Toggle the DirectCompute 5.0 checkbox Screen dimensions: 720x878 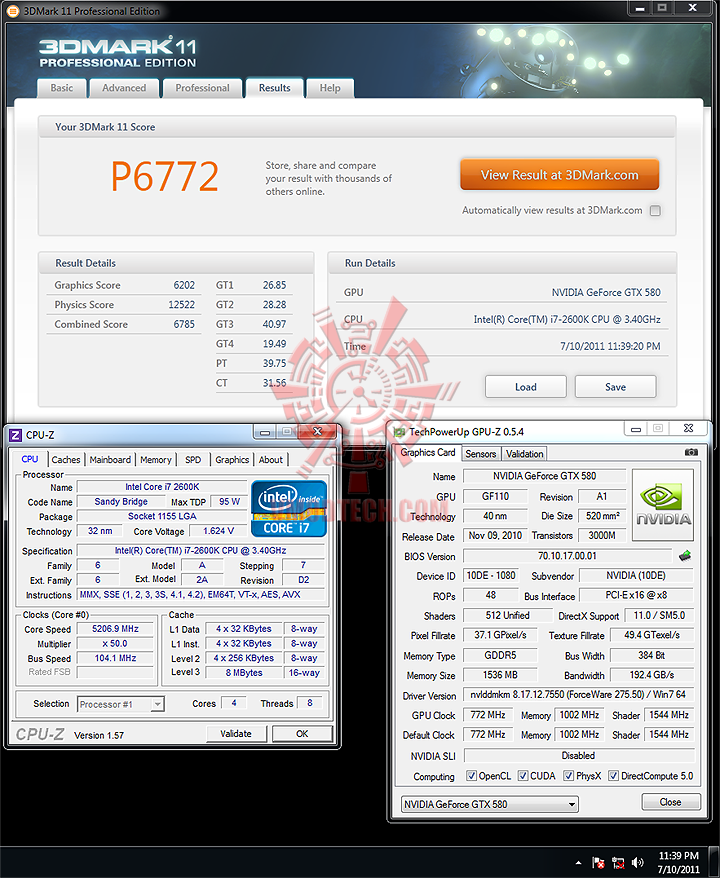pyautogui.click(x=614, y=776)
